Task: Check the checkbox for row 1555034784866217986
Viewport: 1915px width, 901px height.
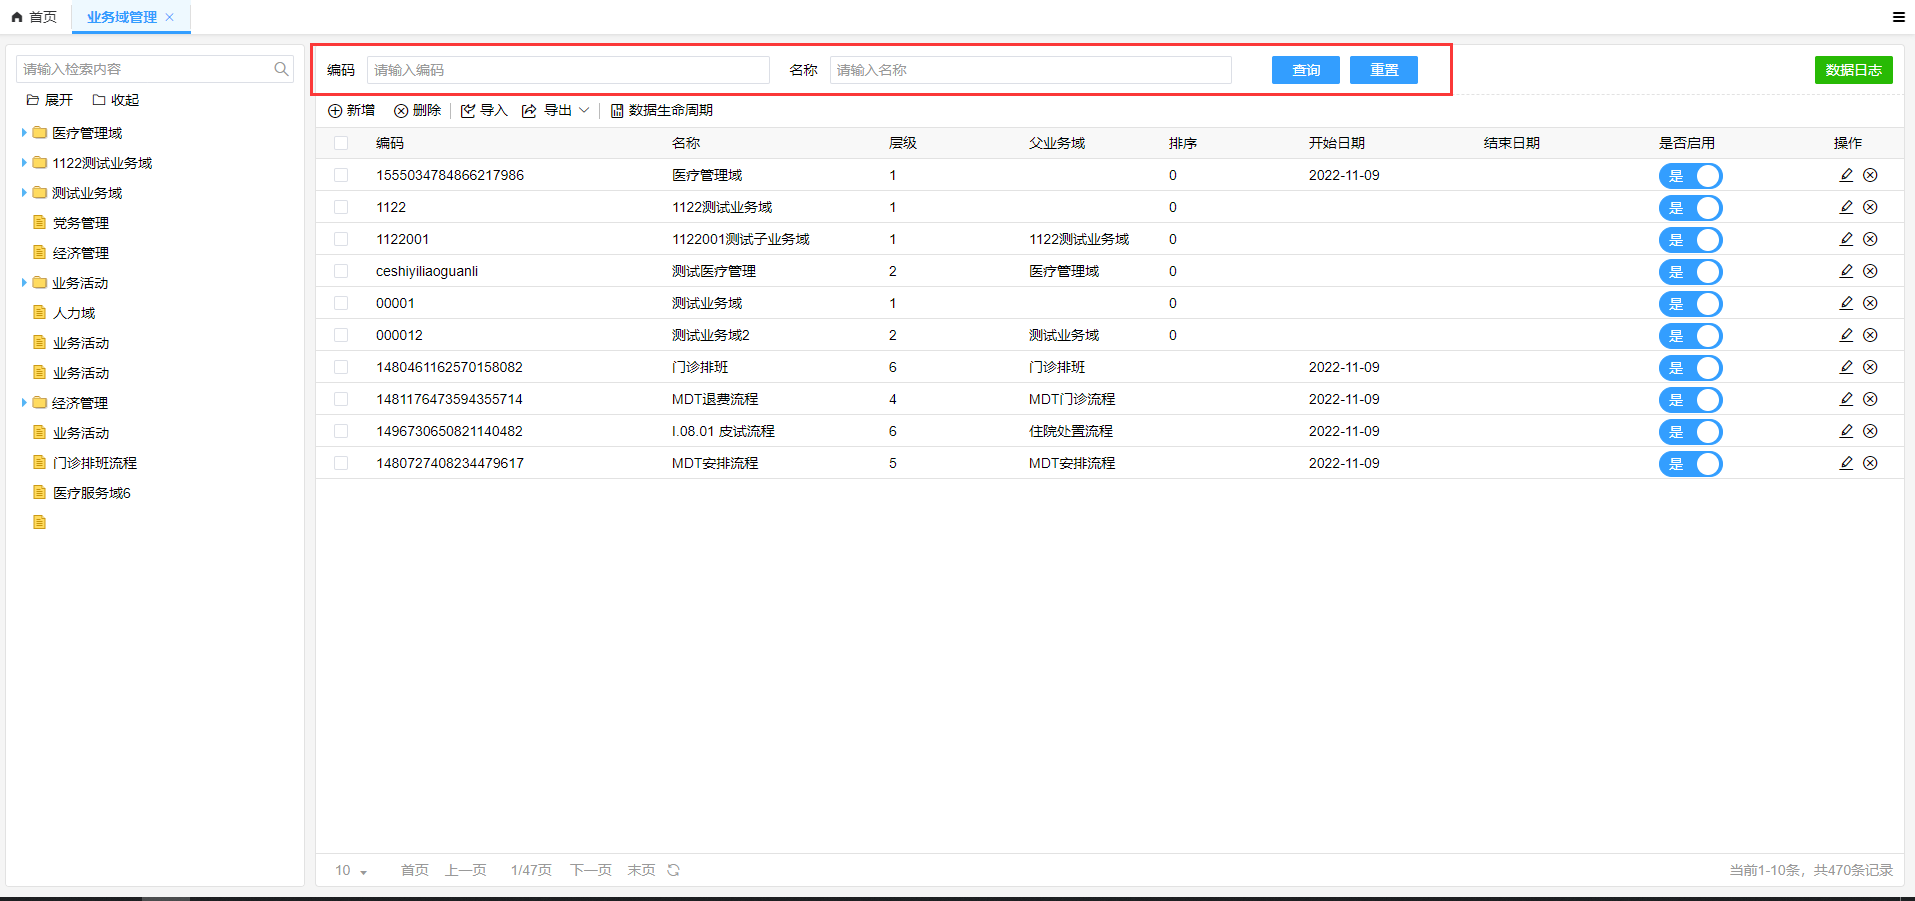Action: pos(341,175)
